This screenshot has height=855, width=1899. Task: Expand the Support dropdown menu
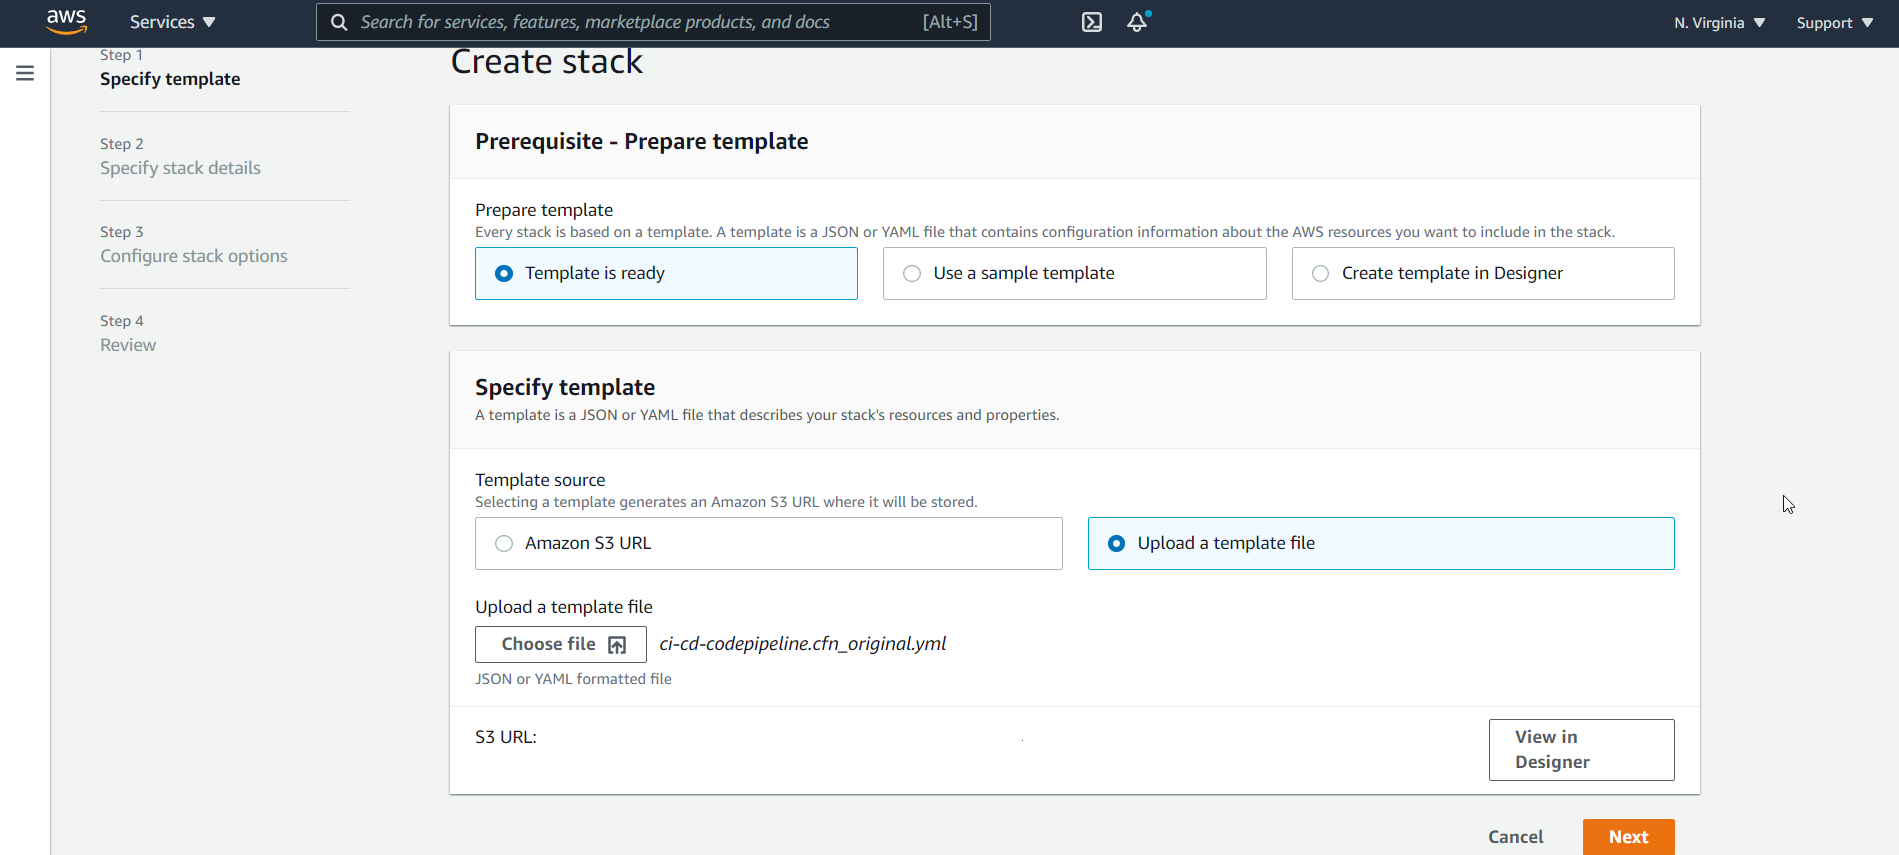[1834, 22]
